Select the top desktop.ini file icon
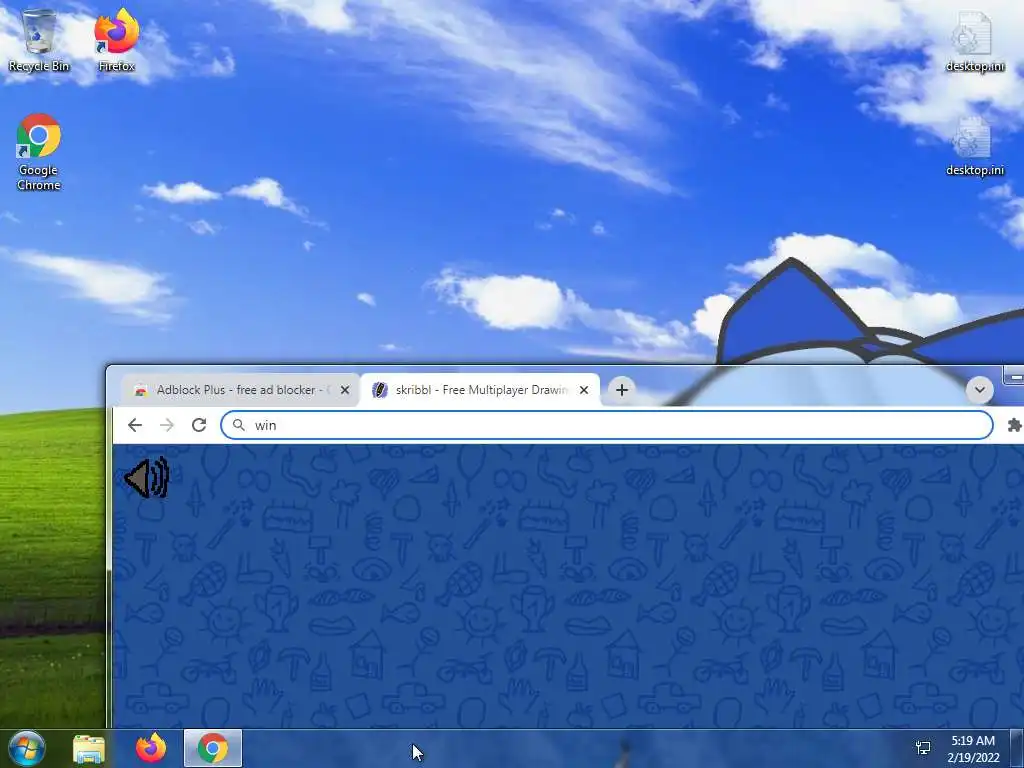Image resolution: width=1024 pixels, height=768 pixels. (974, 40)
